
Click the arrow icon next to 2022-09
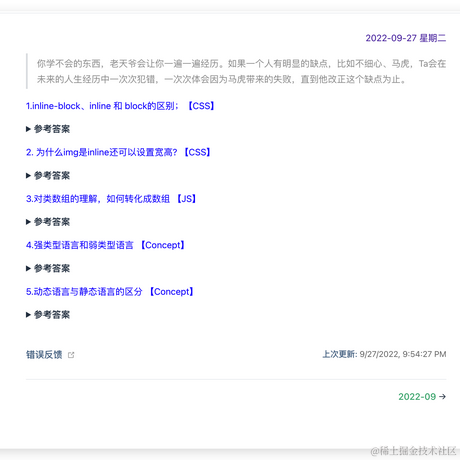click(x=442, y=397)
